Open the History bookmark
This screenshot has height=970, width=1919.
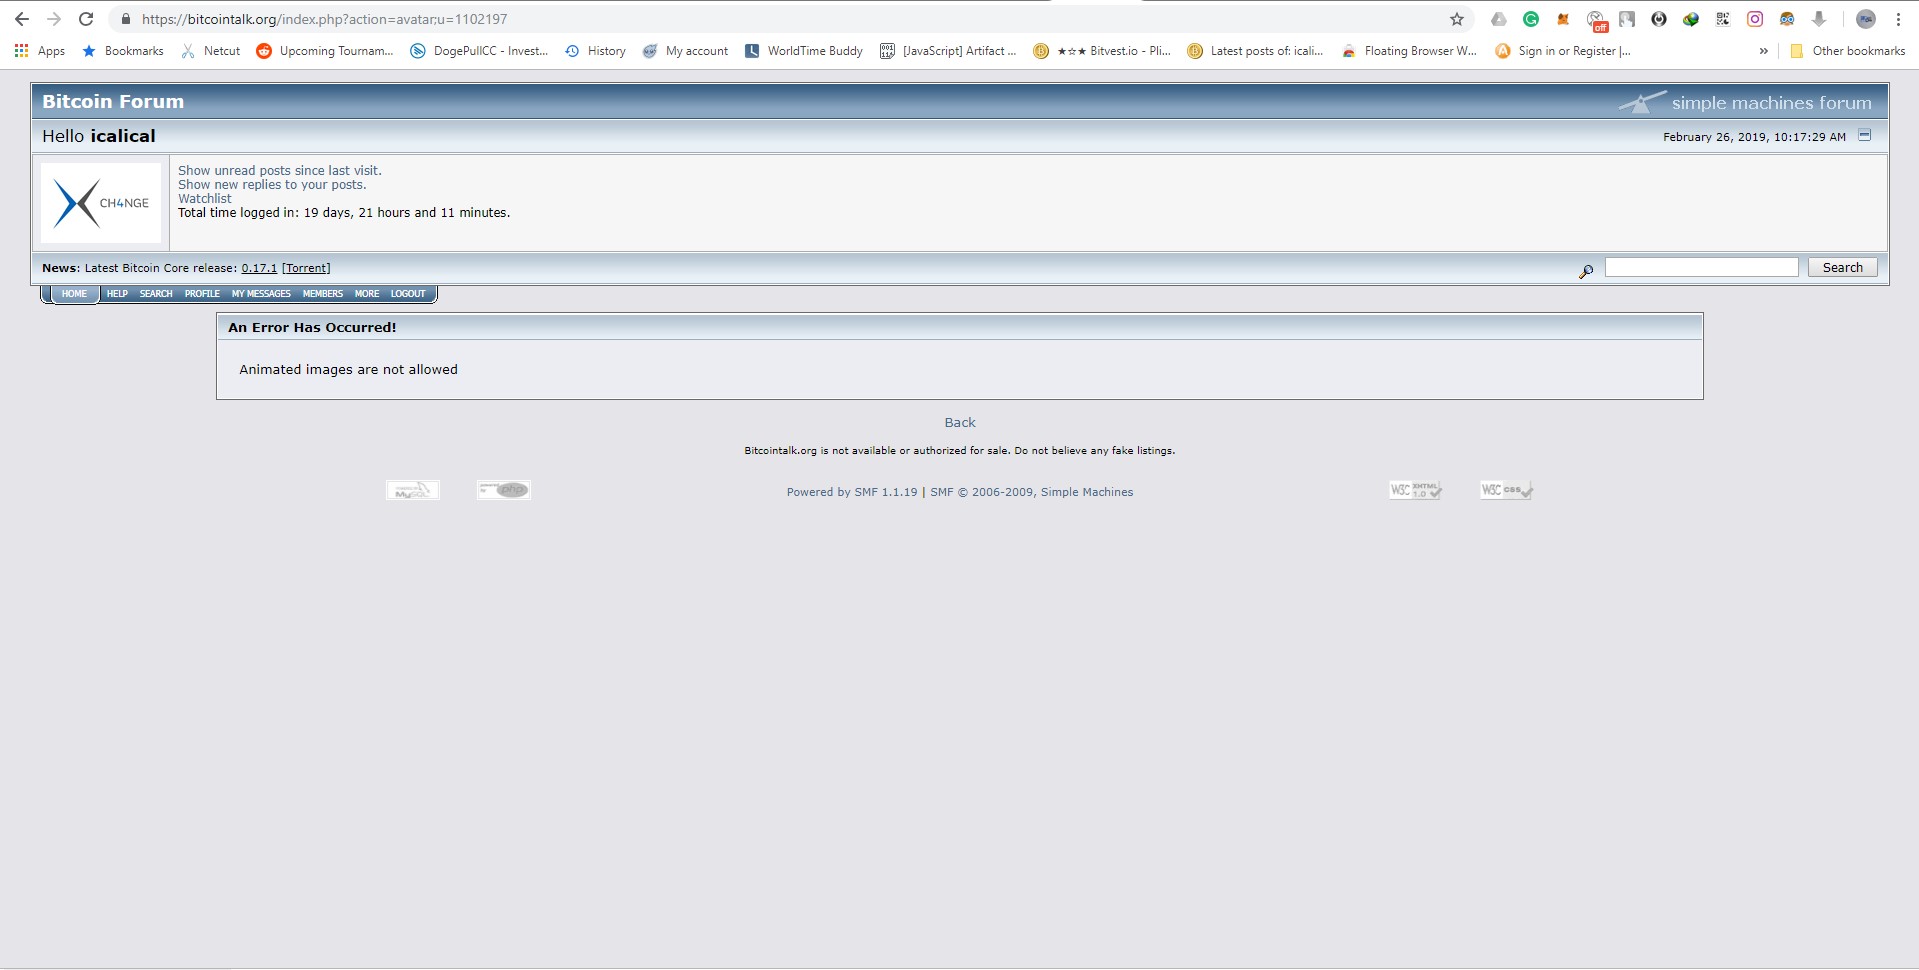point(595,51)
